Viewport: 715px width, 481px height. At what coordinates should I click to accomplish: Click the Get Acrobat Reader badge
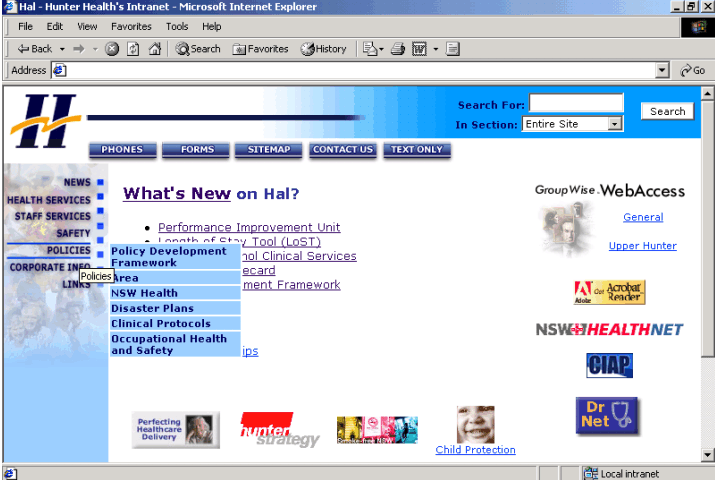[609, 292]
